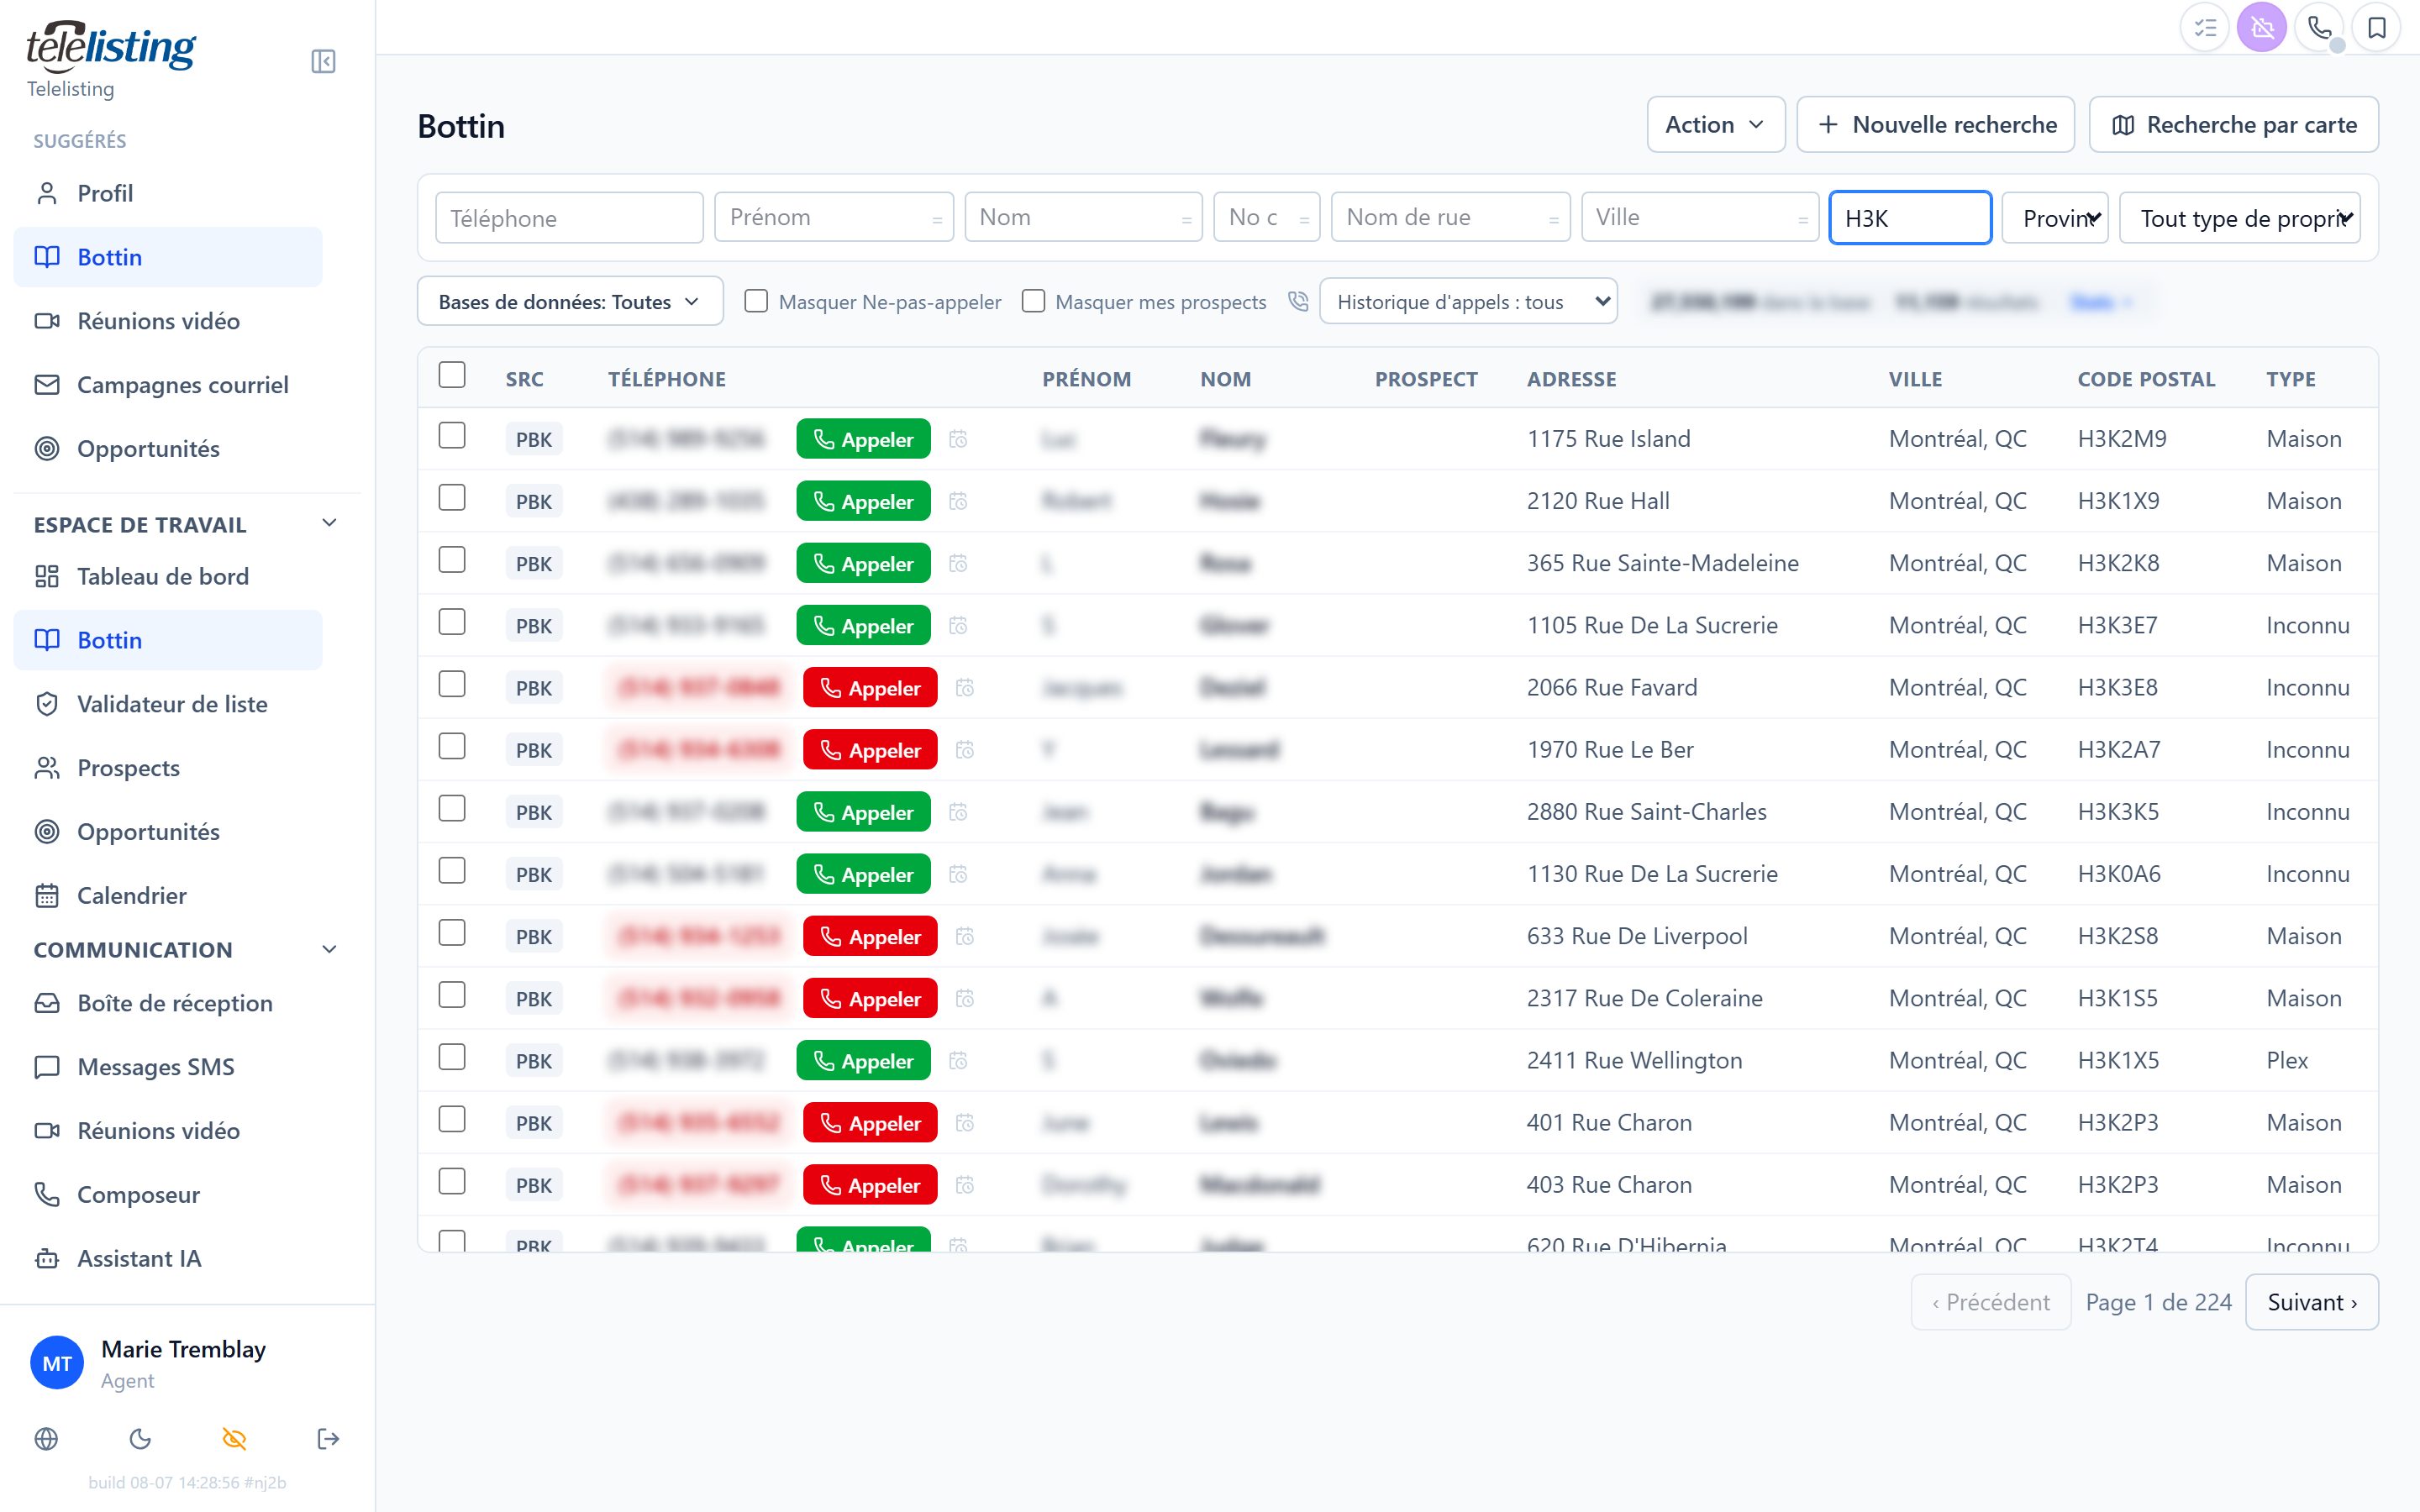Screen dimensions: 2420x1512
Task: Open the Composeur item
Action: tap(168, 1194)
